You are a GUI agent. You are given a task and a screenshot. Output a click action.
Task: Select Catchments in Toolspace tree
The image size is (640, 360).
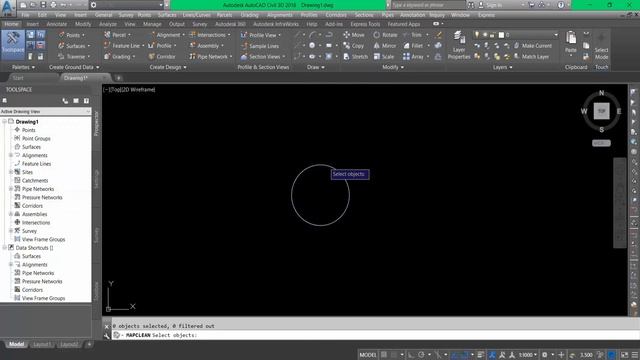coord(35,180)
